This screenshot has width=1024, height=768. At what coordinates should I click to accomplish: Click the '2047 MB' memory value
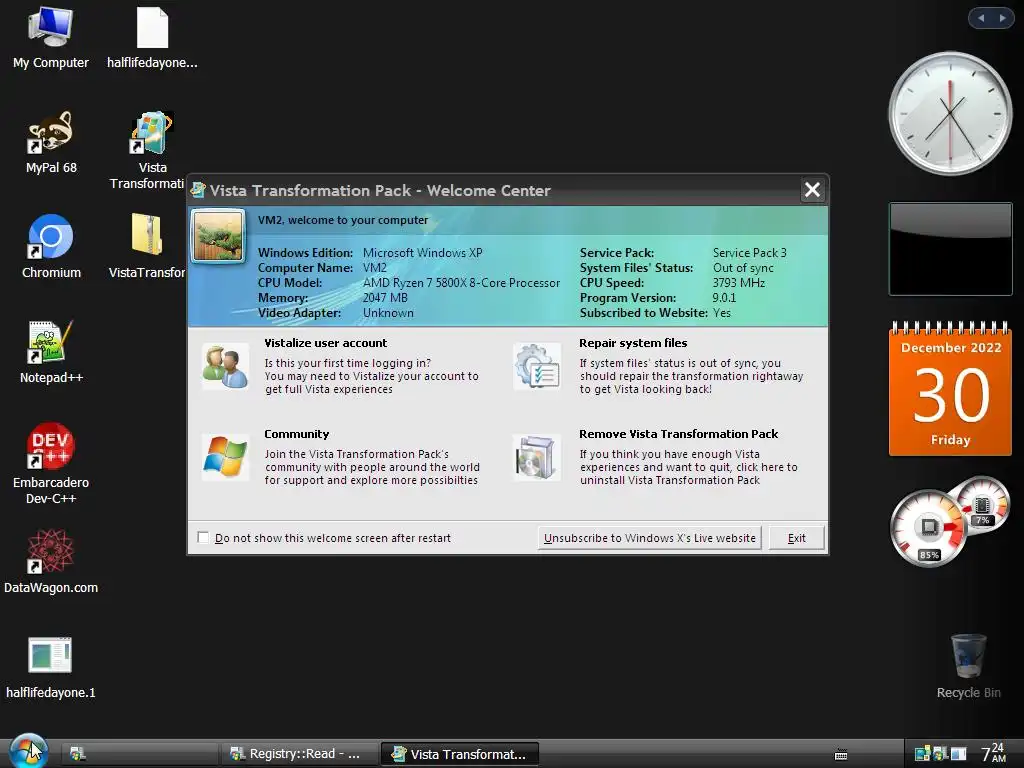385,298
